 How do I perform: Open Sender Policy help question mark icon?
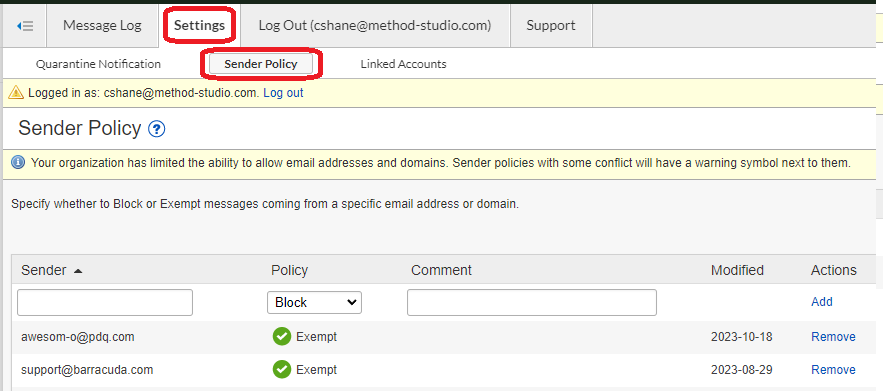click(x=157, y=130)
